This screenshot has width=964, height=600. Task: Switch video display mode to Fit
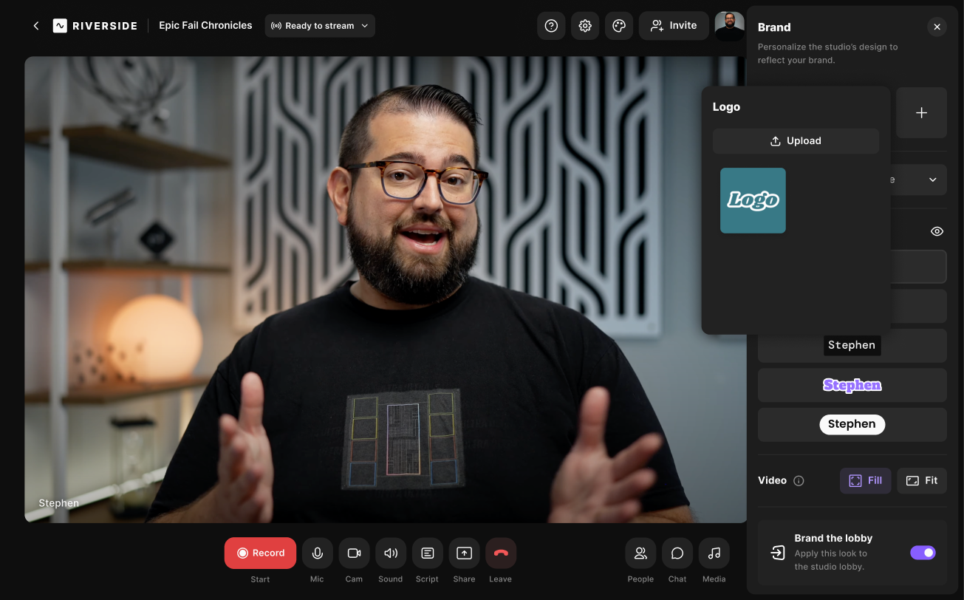coord(920,480)
